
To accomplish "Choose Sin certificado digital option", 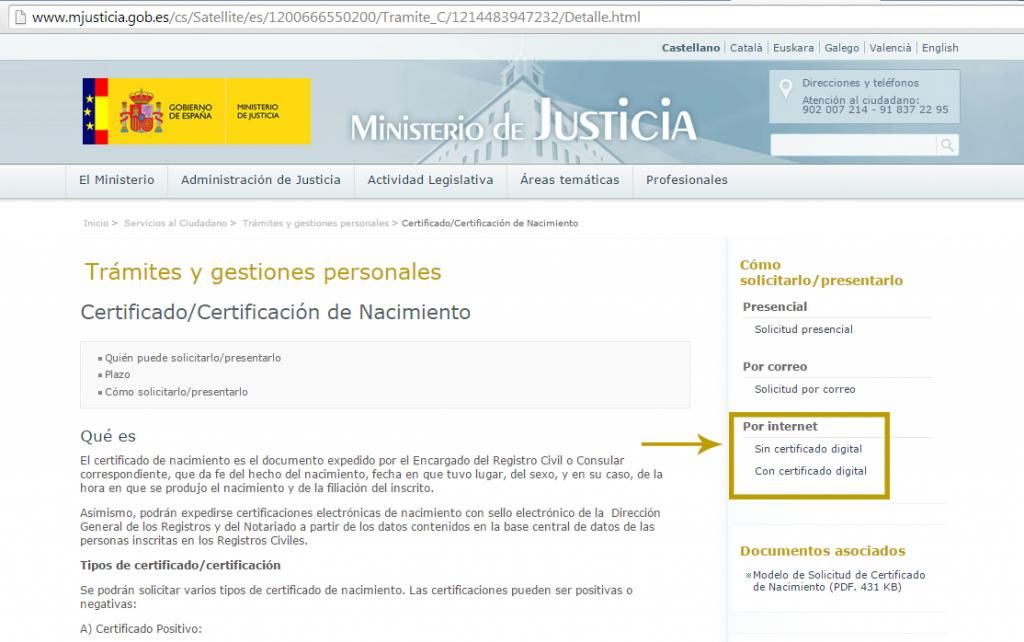I will pos(808,449).
